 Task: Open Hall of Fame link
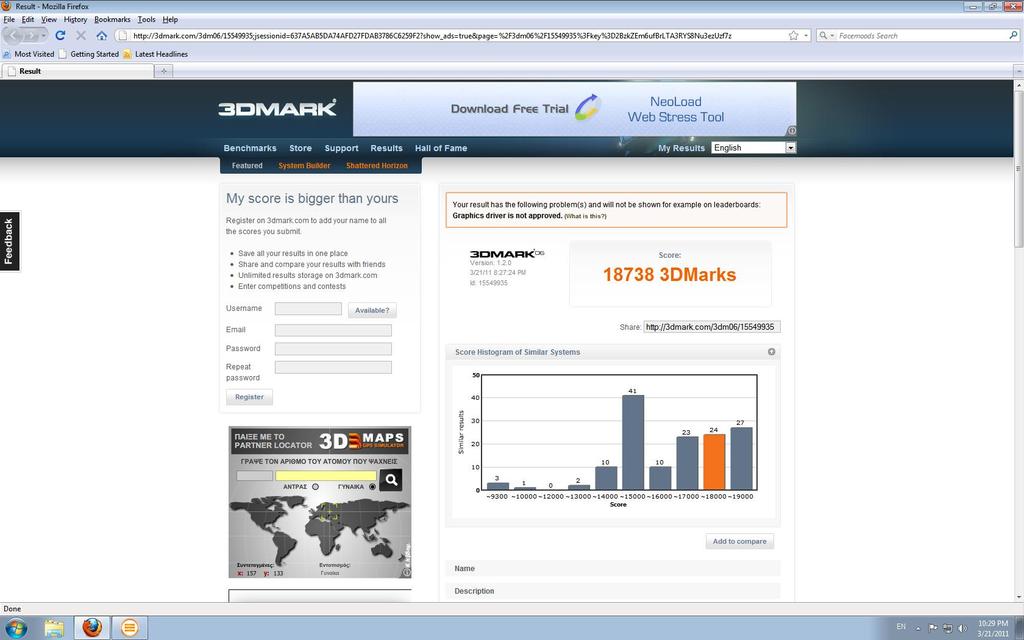click(441, 148)
